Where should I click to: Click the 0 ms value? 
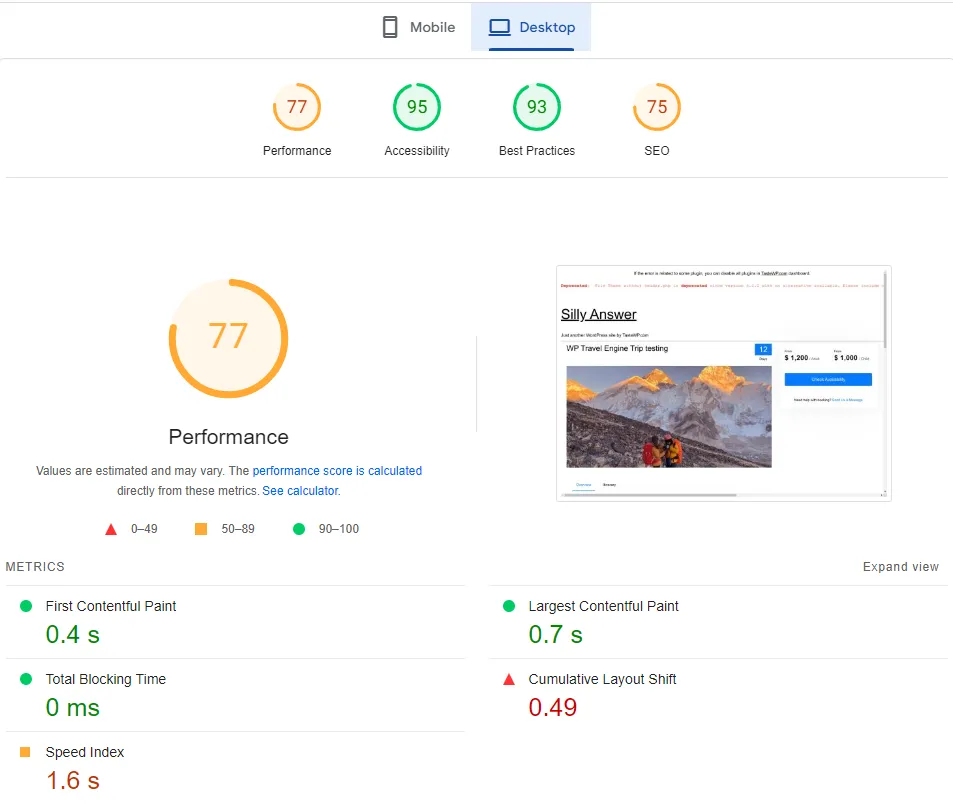(x=72, y=708)
